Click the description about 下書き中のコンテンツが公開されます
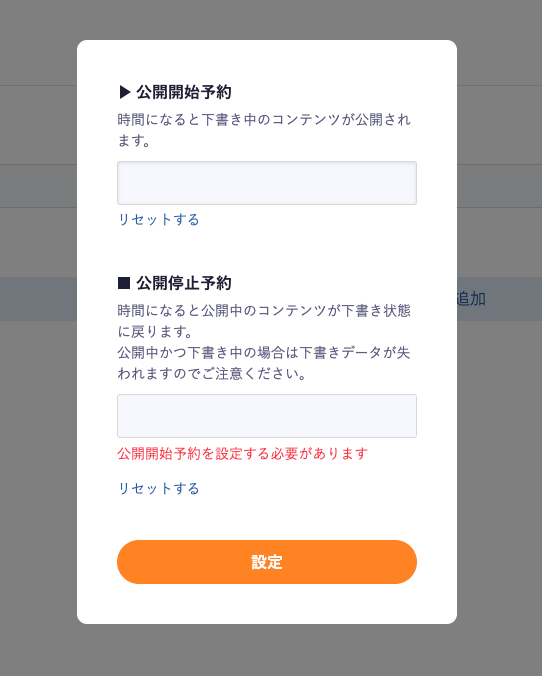The image size is (542, 676). [264, 130]
